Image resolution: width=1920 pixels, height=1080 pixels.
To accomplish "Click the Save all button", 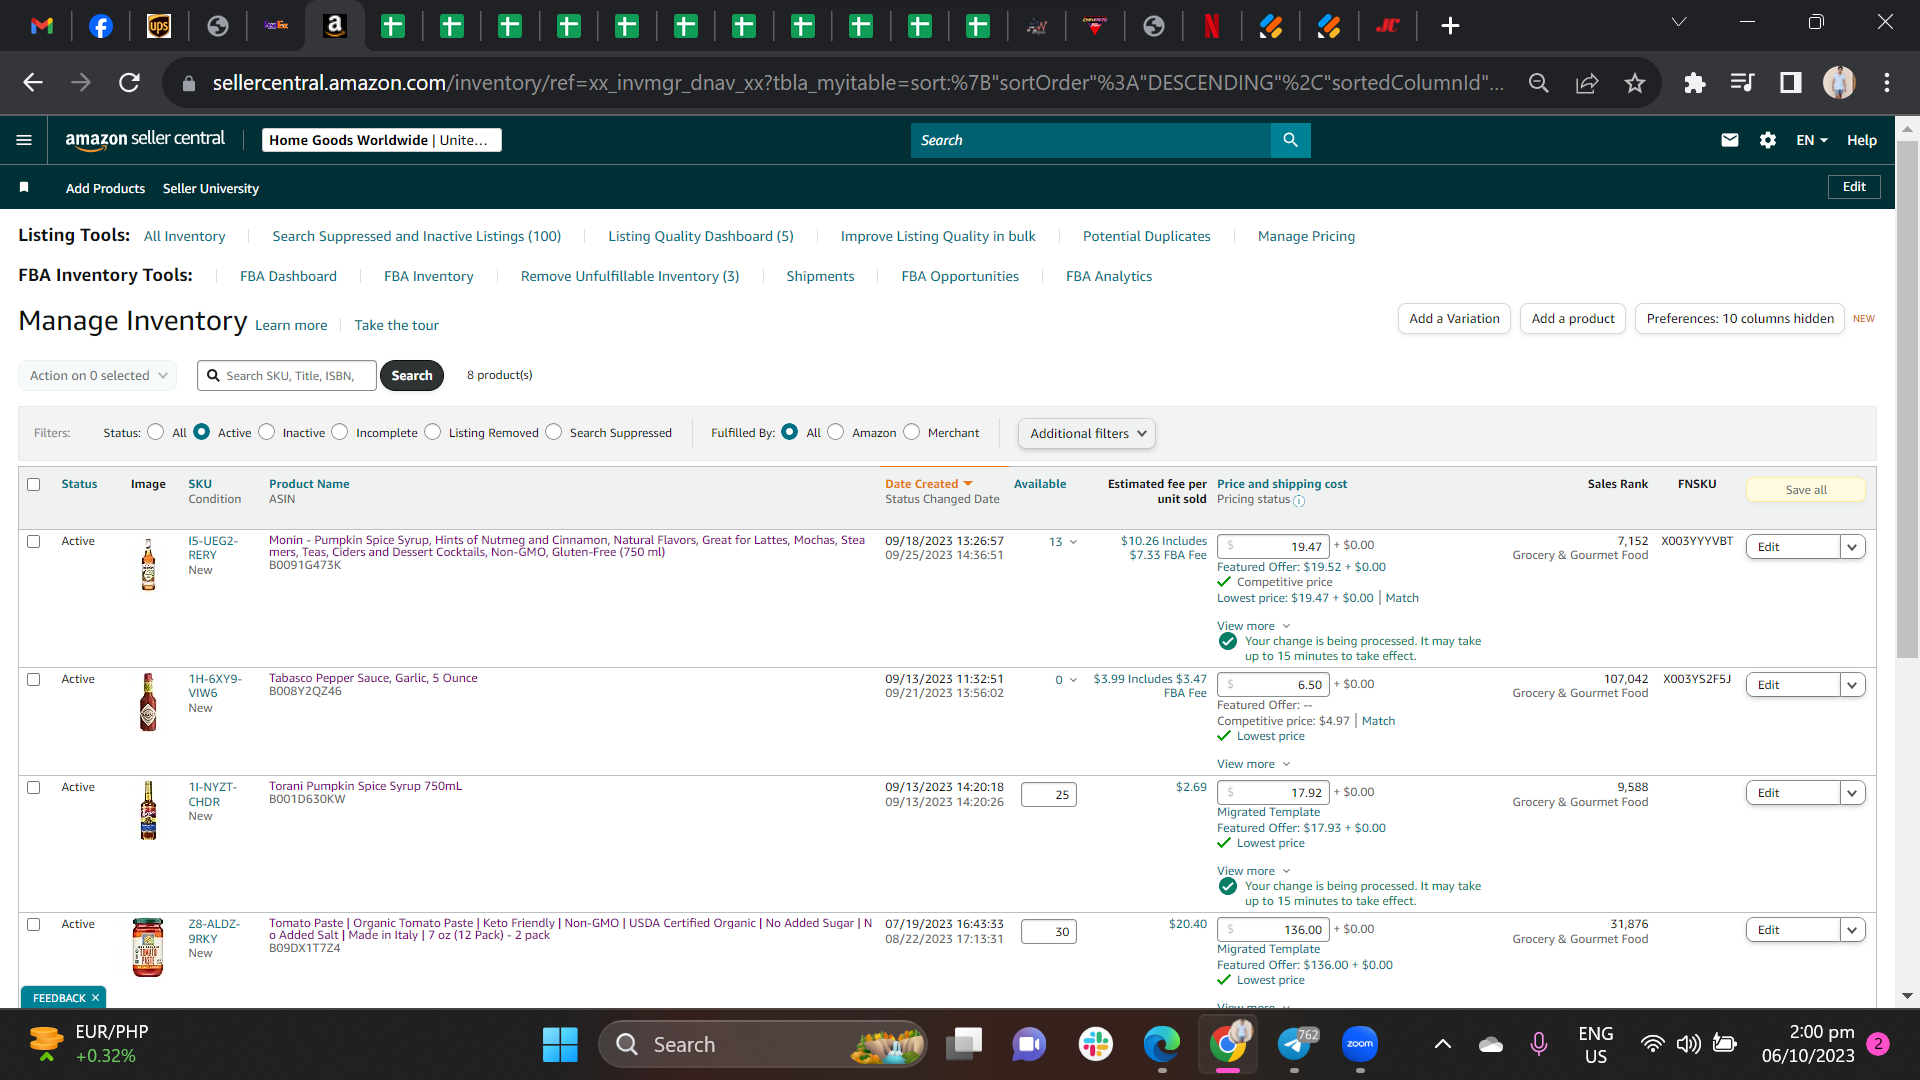I will click(1806, 490).
